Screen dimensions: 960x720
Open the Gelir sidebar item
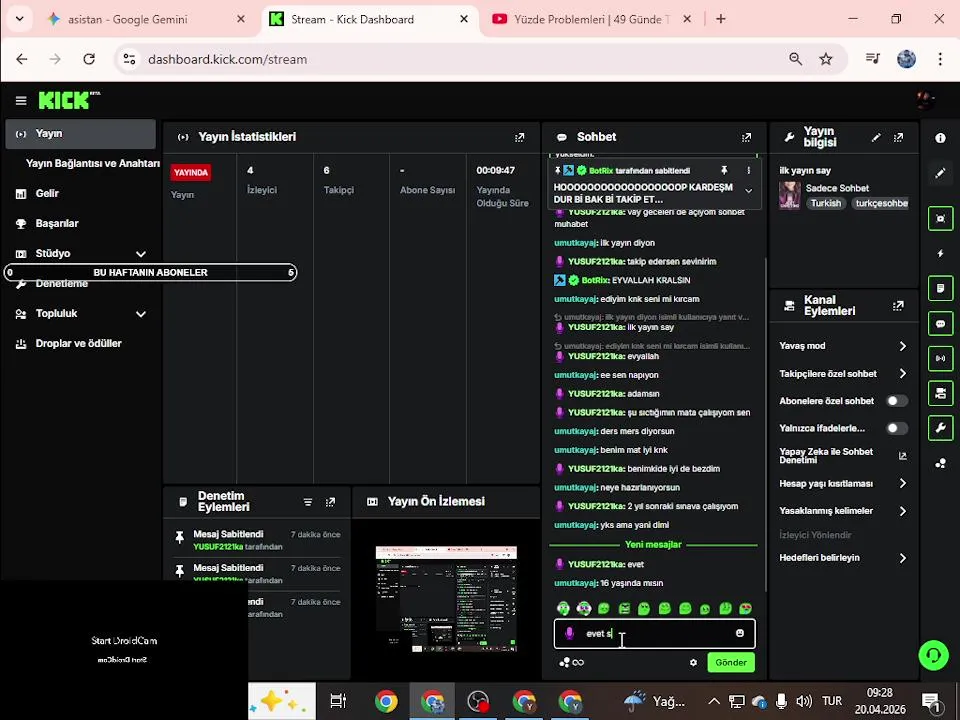47,193
